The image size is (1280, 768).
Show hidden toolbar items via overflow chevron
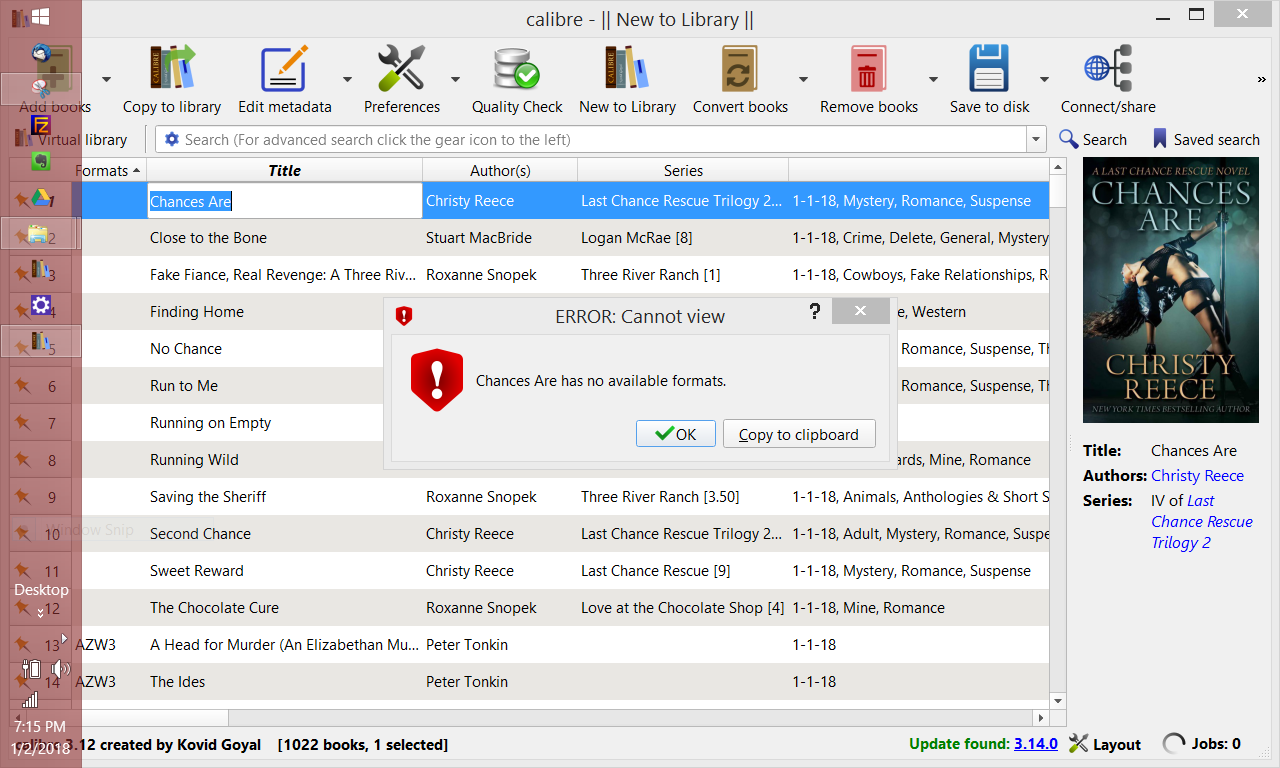tap(1262, 80)
